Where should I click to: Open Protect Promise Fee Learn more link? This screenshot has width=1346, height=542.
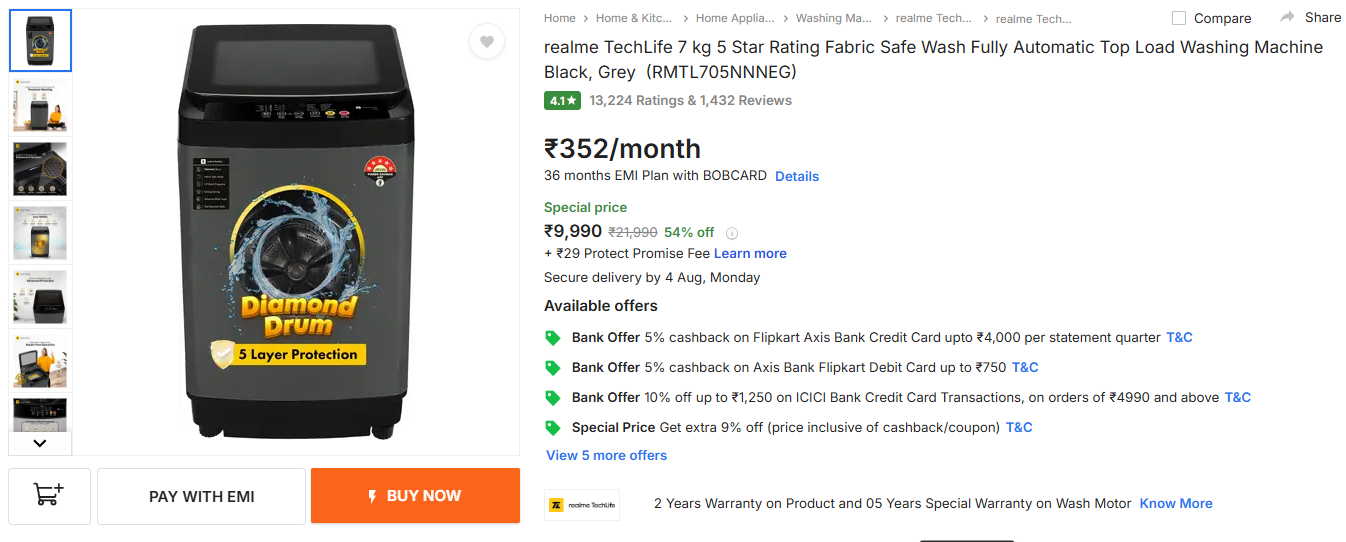click(x=750, y=253)
